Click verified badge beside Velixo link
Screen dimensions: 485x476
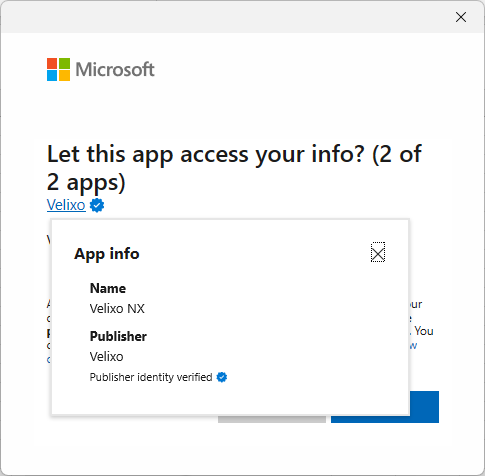[97, 205]
